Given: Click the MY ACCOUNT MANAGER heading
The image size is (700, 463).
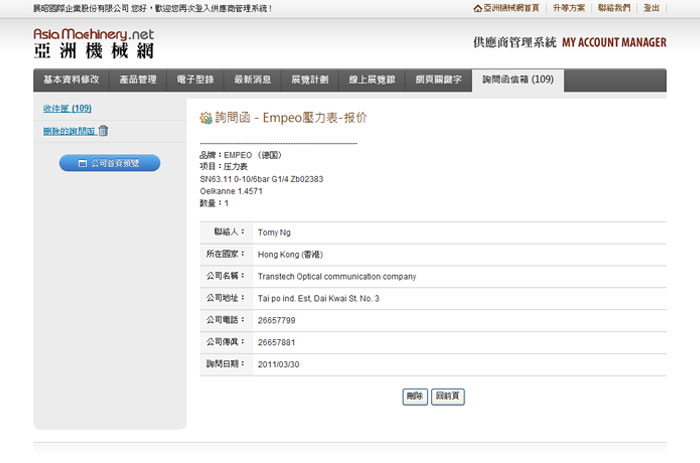Looking at the screenshot, I should click(614, 42).
